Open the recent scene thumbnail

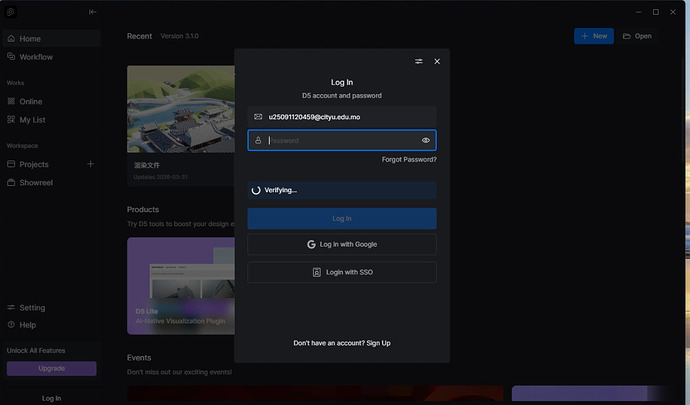(181, 109)
